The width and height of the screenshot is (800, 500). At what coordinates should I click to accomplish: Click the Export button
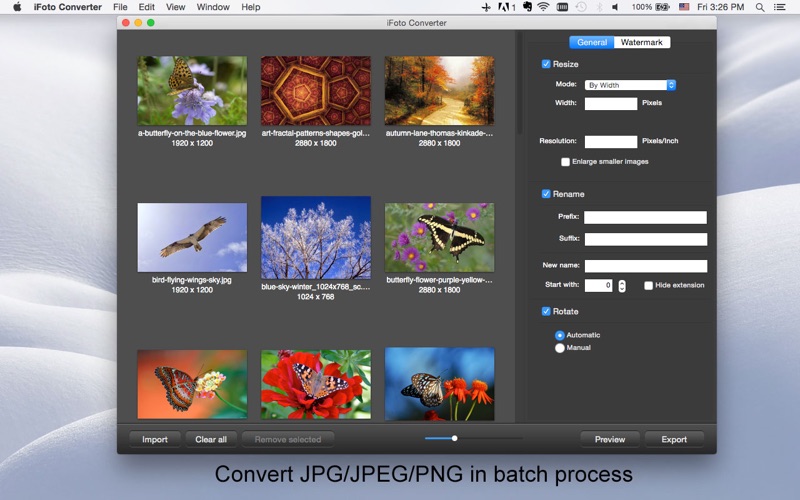pos(674,439)
